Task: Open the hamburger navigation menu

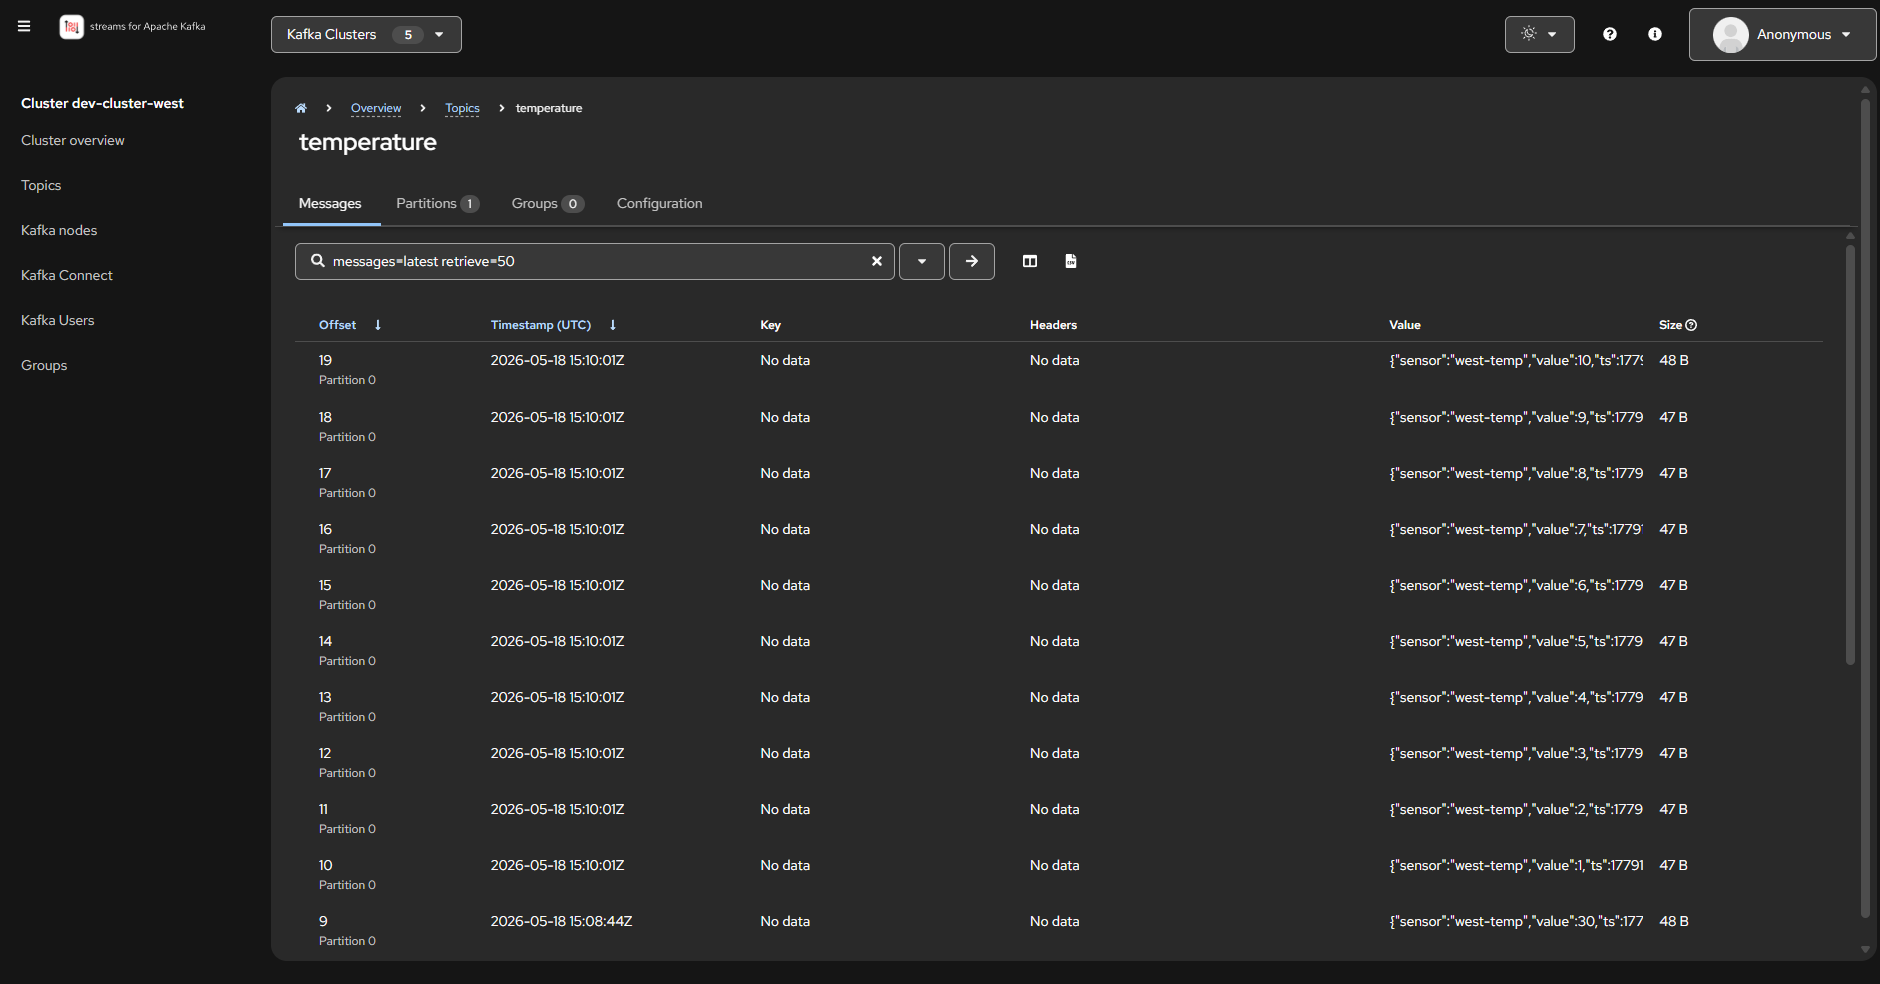Action: [24, 26]
